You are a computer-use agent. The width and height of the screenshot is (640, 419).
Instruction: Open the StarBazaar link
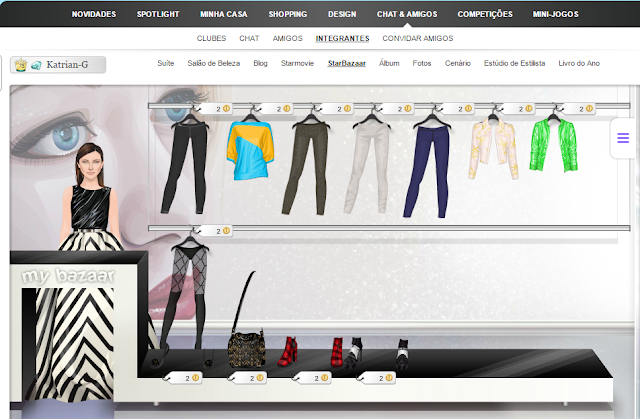pyautogui.click(x=347, y=63)
